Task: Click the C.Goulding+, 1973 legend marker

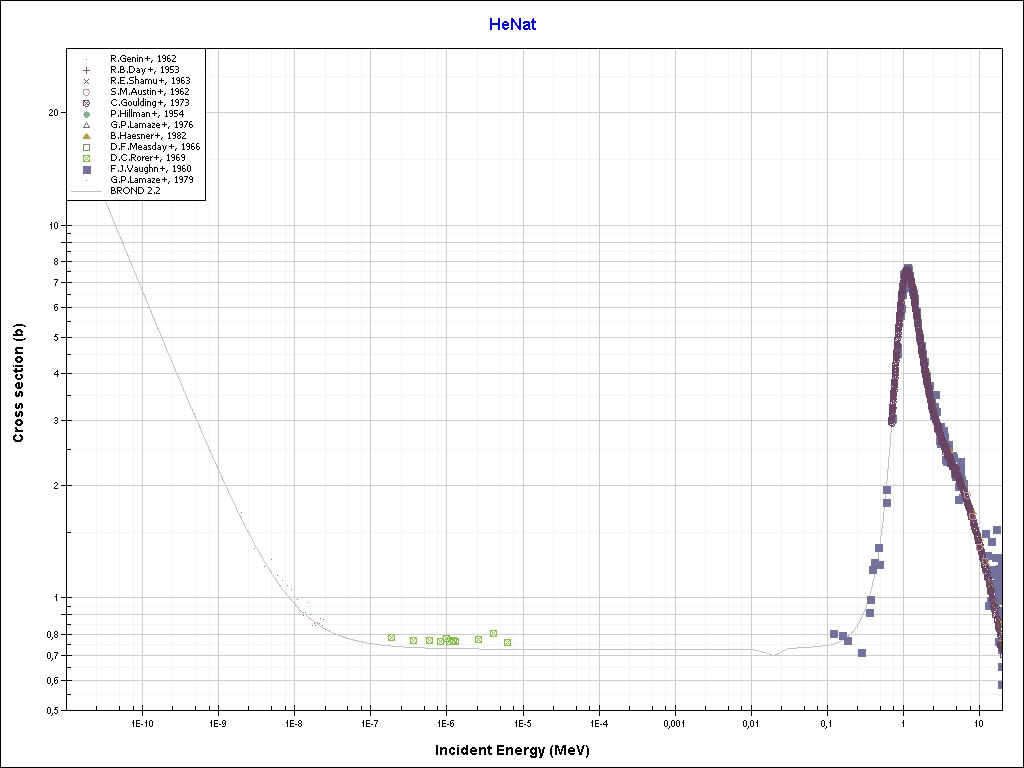Action: click(x=87, y=103)
